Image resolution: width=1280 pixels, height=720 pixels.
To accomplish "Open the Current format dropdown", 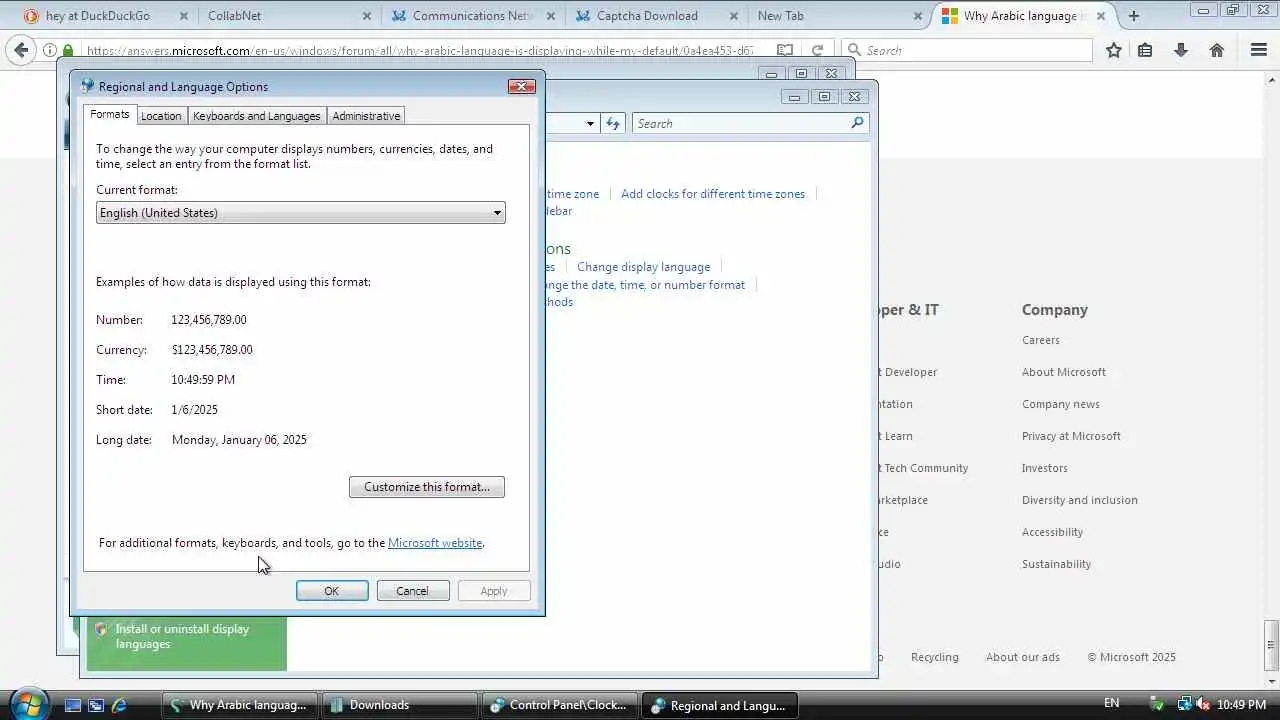I will (x=301, y=212).
